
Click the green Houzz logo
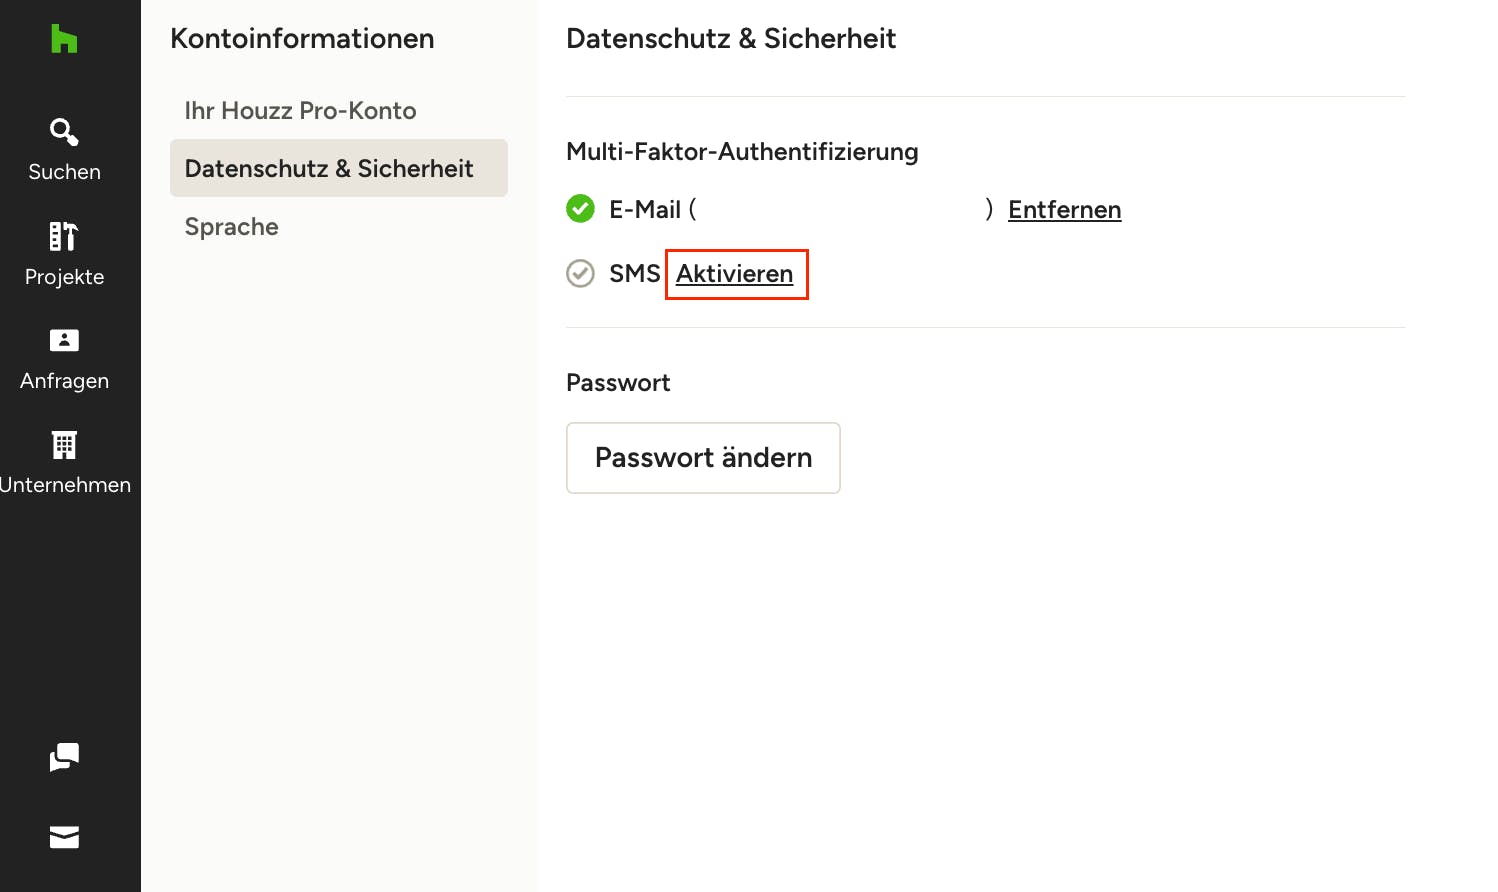point(64,39)
